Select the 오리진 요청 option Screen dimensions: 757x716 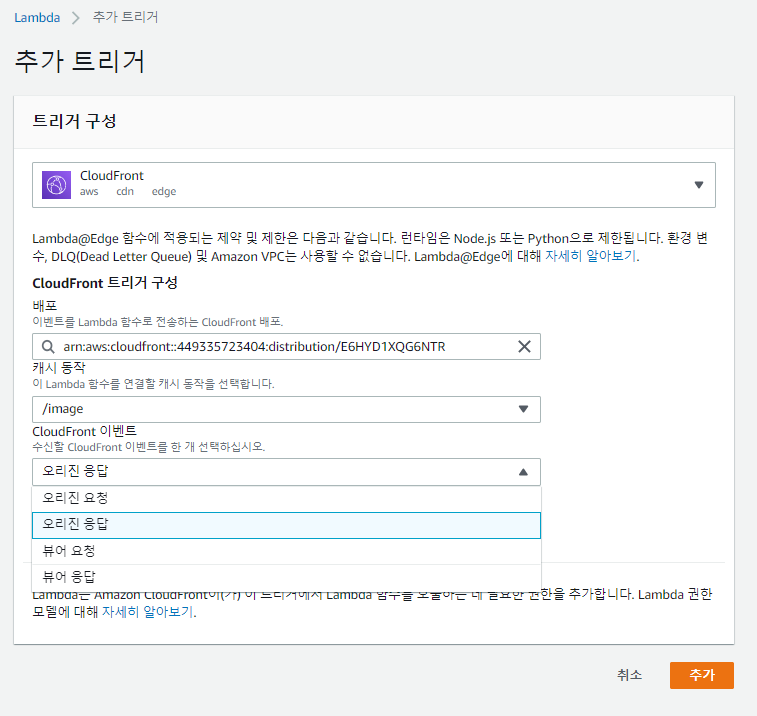point(286,498)
